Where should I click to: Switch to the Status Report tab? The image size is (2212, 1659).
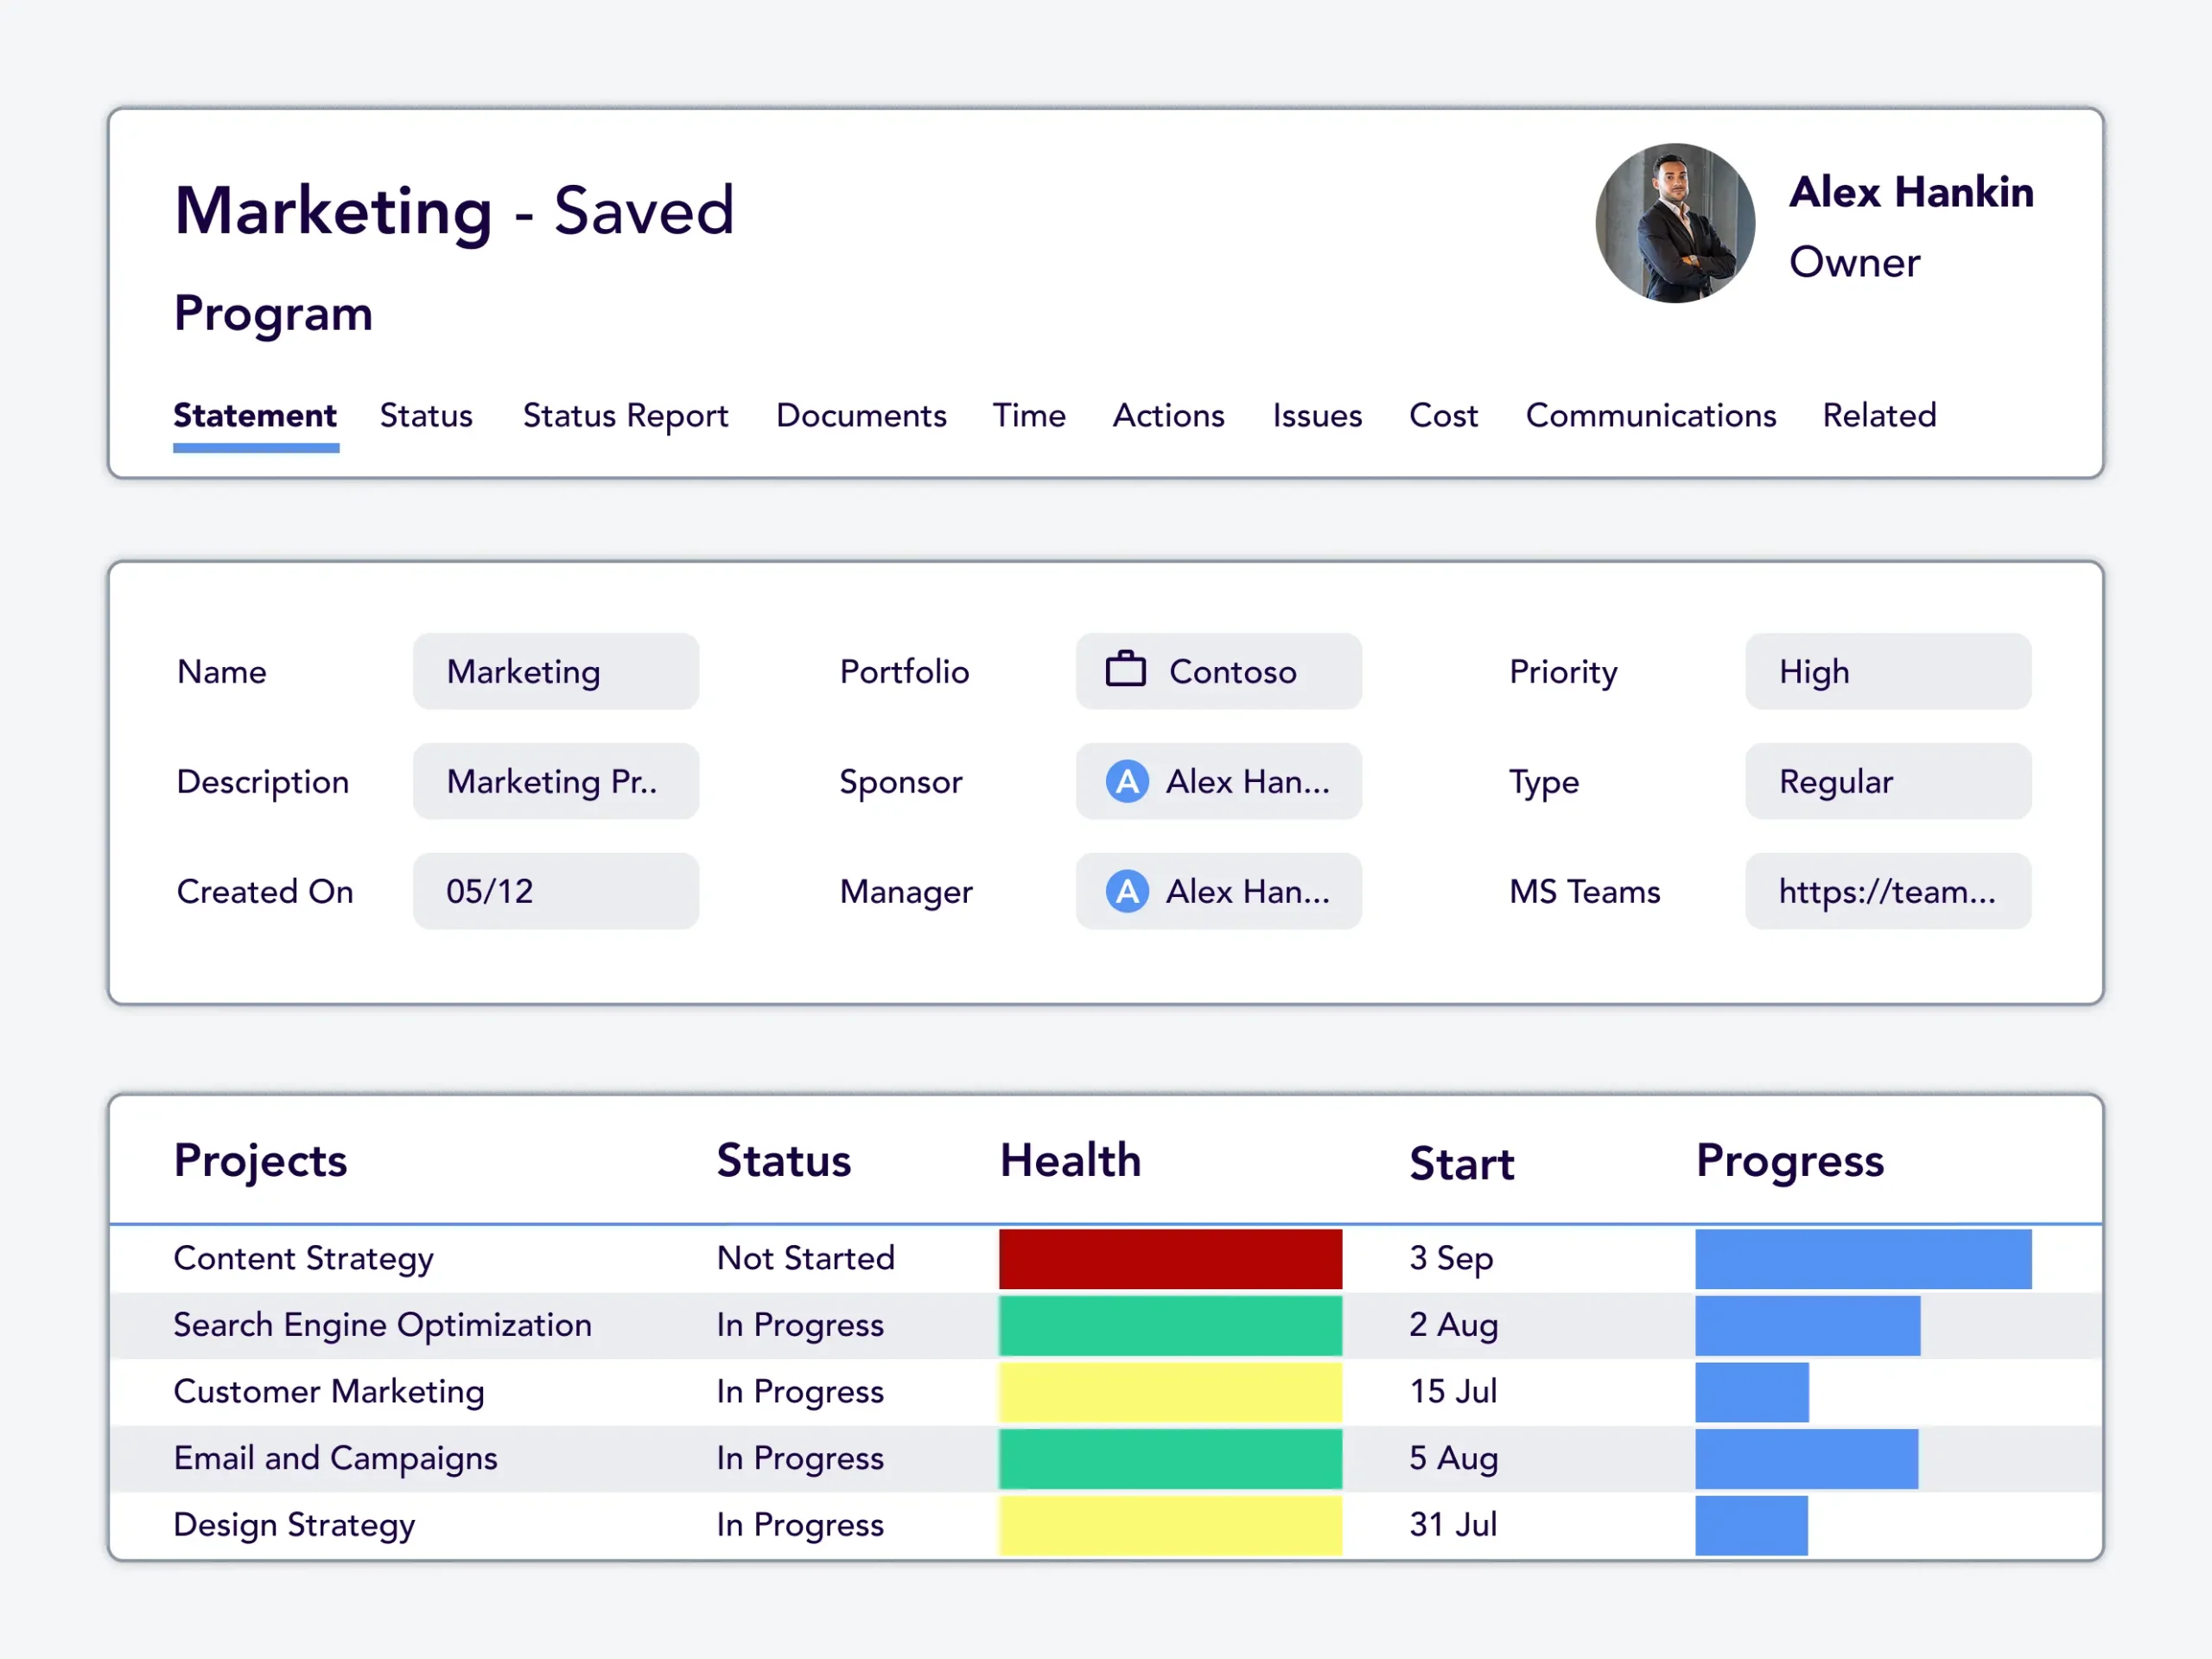(x=625, y=415)
